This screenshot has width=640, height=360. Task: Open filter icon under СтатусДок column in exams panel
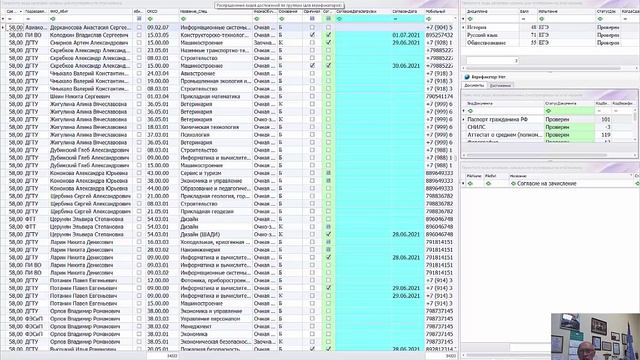point(600,19)
